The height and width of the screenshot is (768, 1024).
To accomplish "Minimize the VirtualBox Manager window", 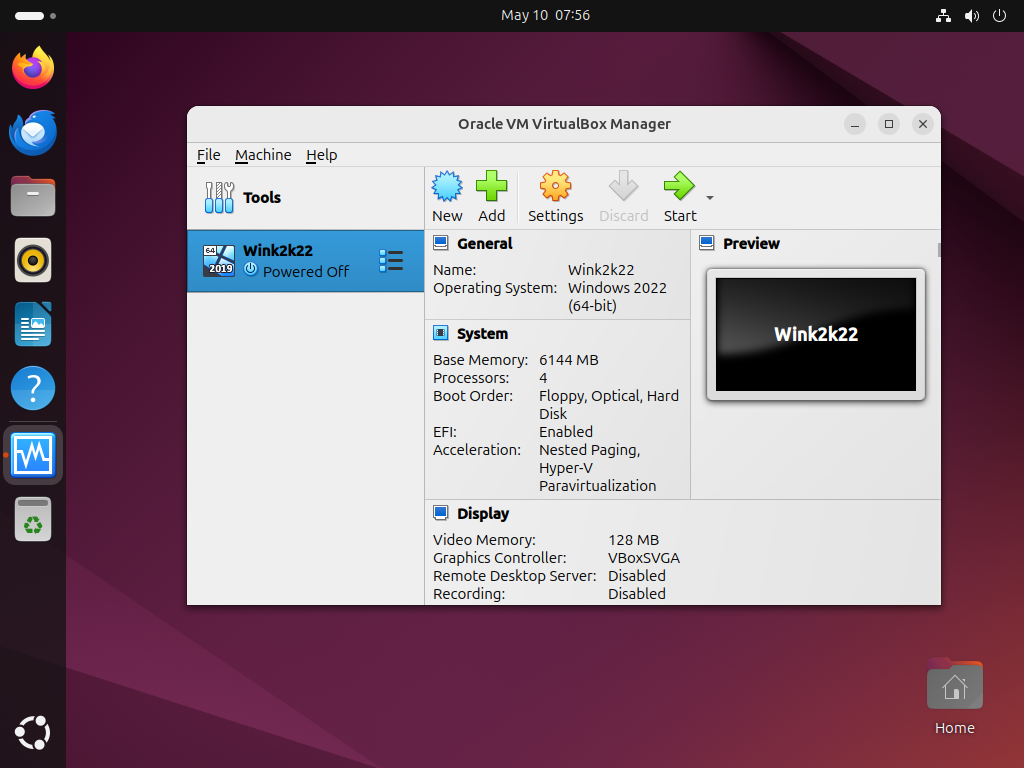I will (855, 124).
